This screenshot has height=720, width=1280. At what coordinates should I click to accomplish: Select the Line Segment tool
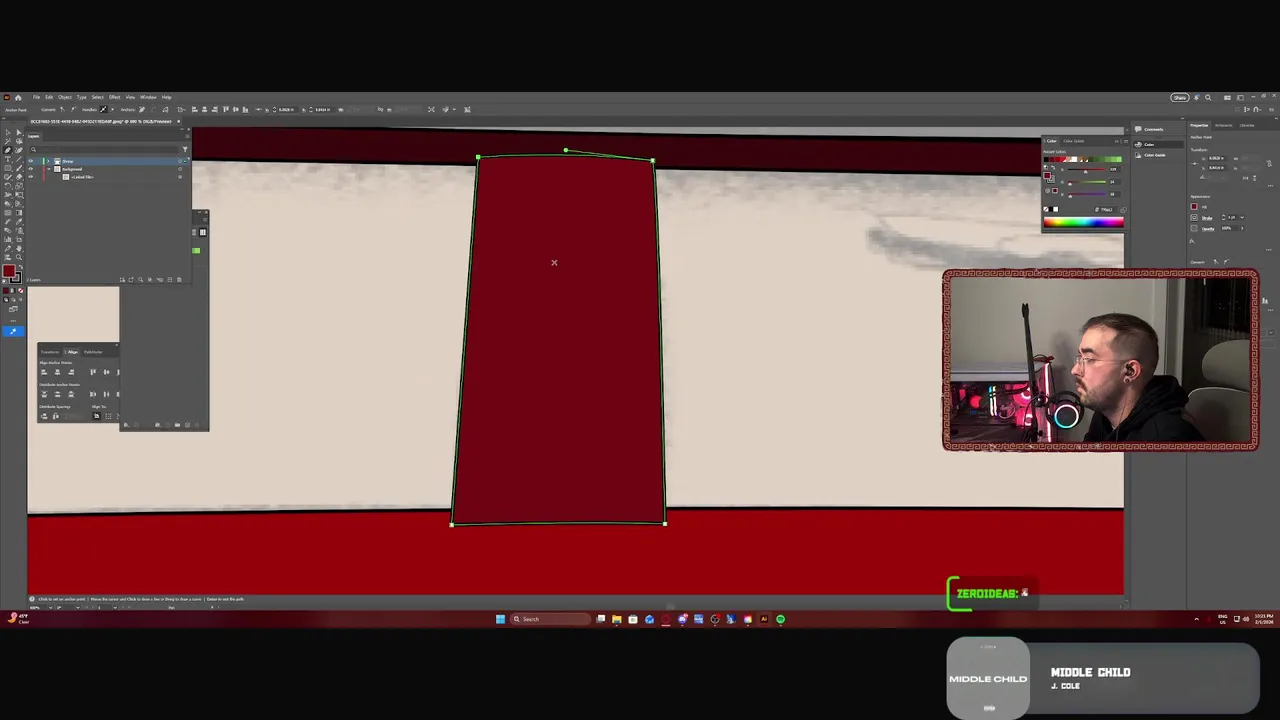click(x=19, y=159)
